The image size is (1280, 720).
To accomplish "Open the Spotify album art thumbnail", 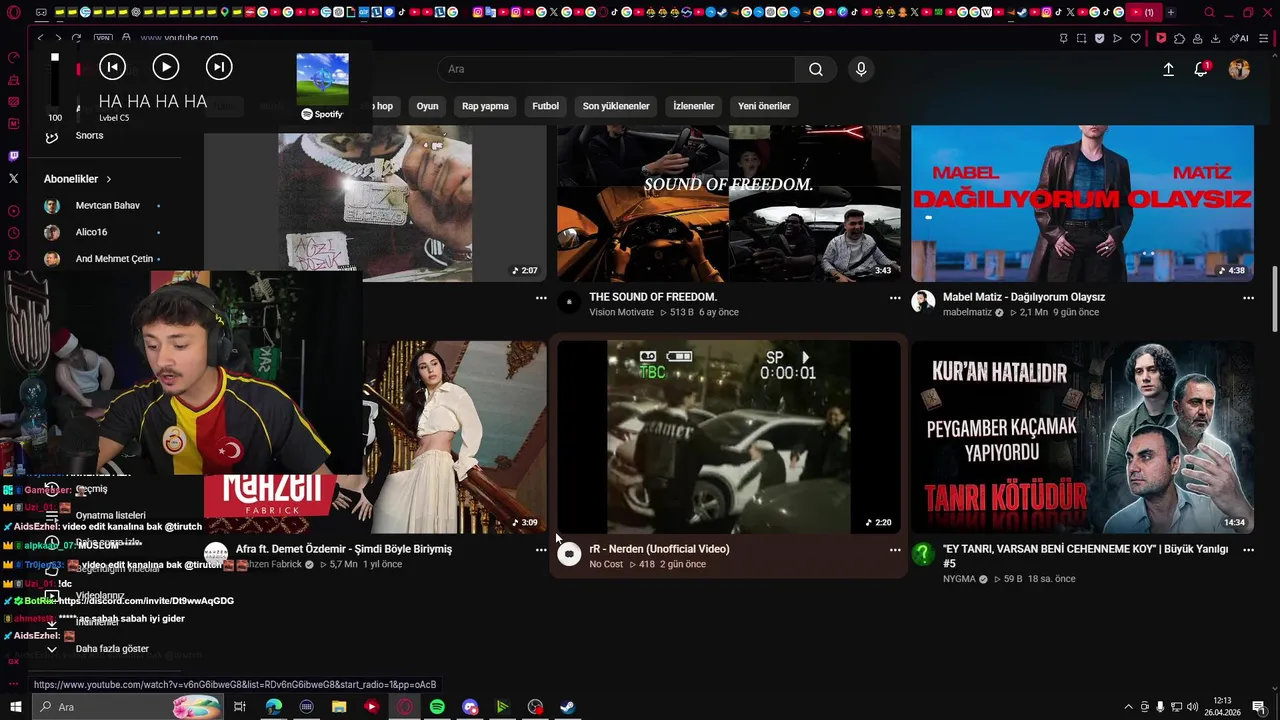I will click(x=322, y=79).
